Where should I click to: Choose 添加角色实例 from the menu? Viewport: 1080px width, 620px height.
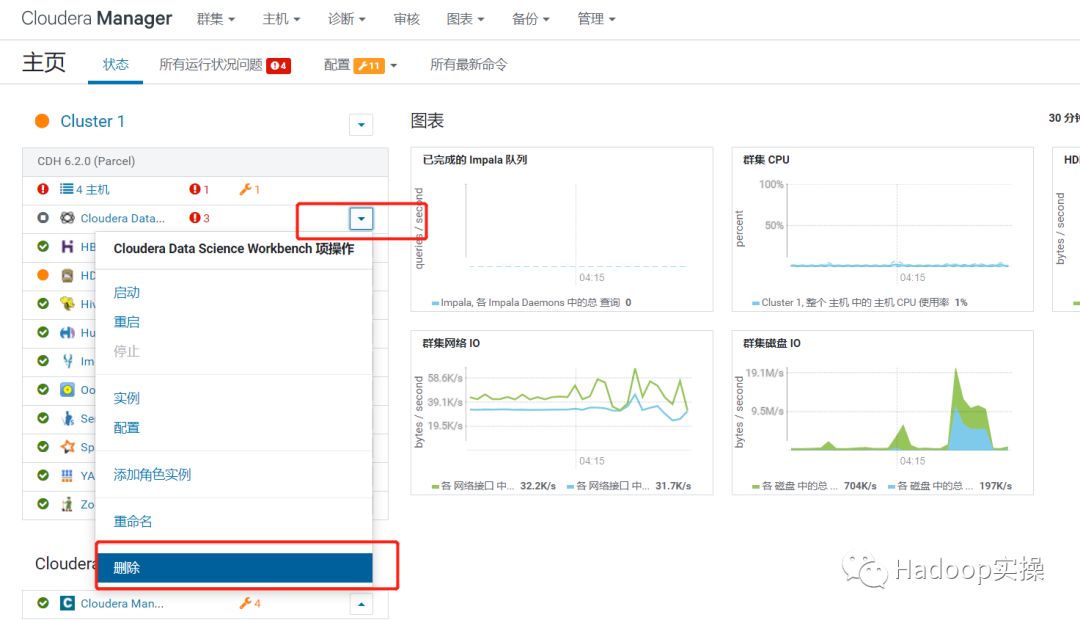tap(152, 475)
